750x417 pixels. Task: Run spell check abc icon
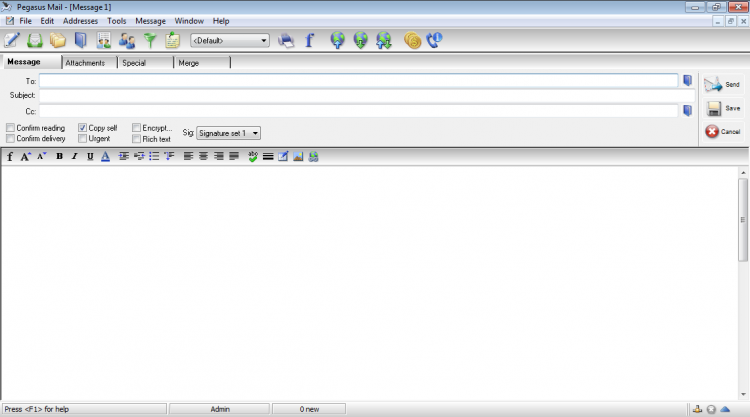pyautogui.click(x=253, y=156)
